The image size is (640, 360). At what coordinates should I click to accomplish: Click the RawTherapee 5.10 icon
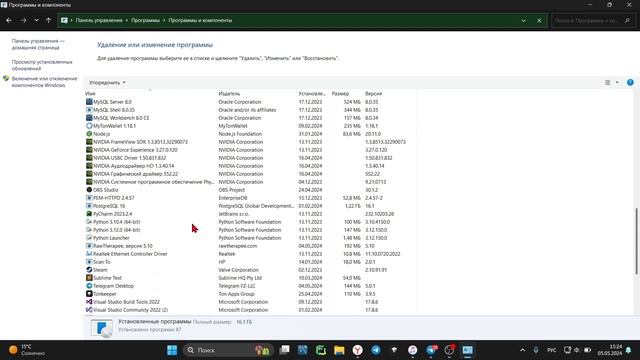[x=89, y=246]
